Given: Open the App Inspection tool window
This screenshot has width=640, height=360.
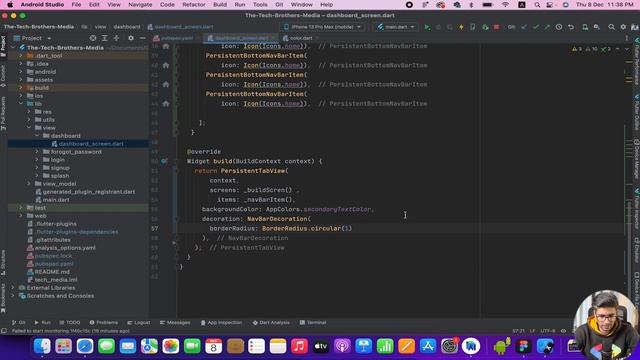Looking at the screenshot, I should pos(221,322).
